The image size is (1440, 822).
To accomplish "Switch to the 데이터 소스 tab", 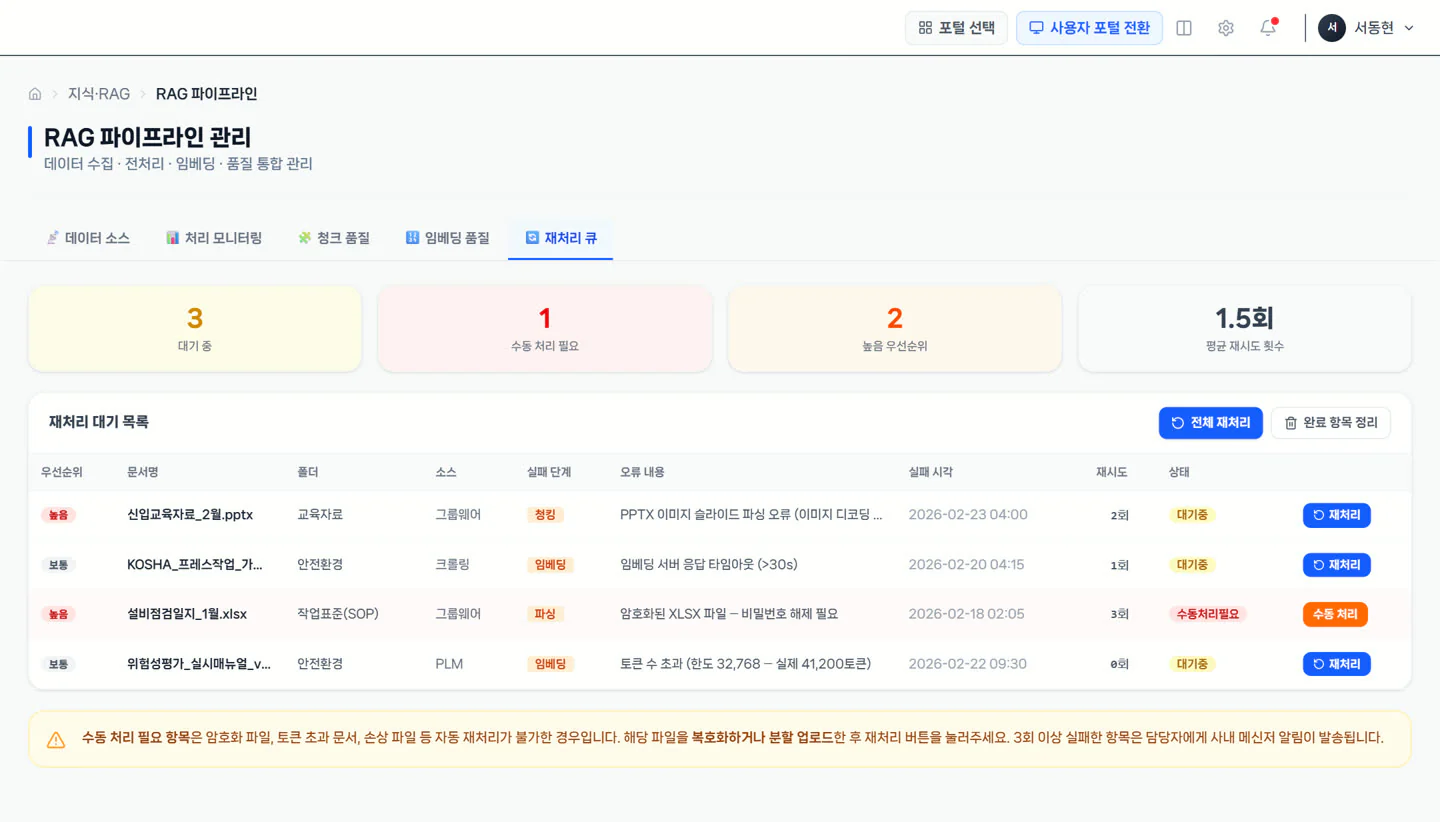I will click(x=88, y=238).
